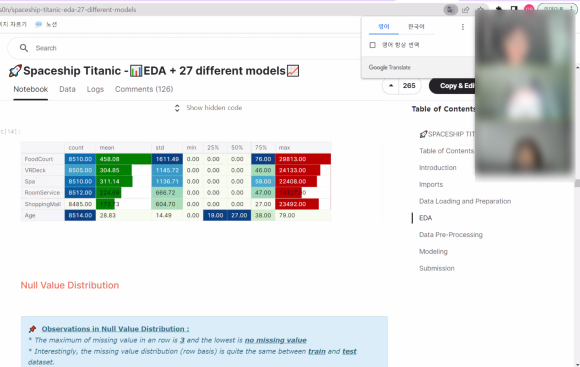This screenshot has height=367, width=580.
Task: Switch to the Logs tab
Action: pos(95,89)
